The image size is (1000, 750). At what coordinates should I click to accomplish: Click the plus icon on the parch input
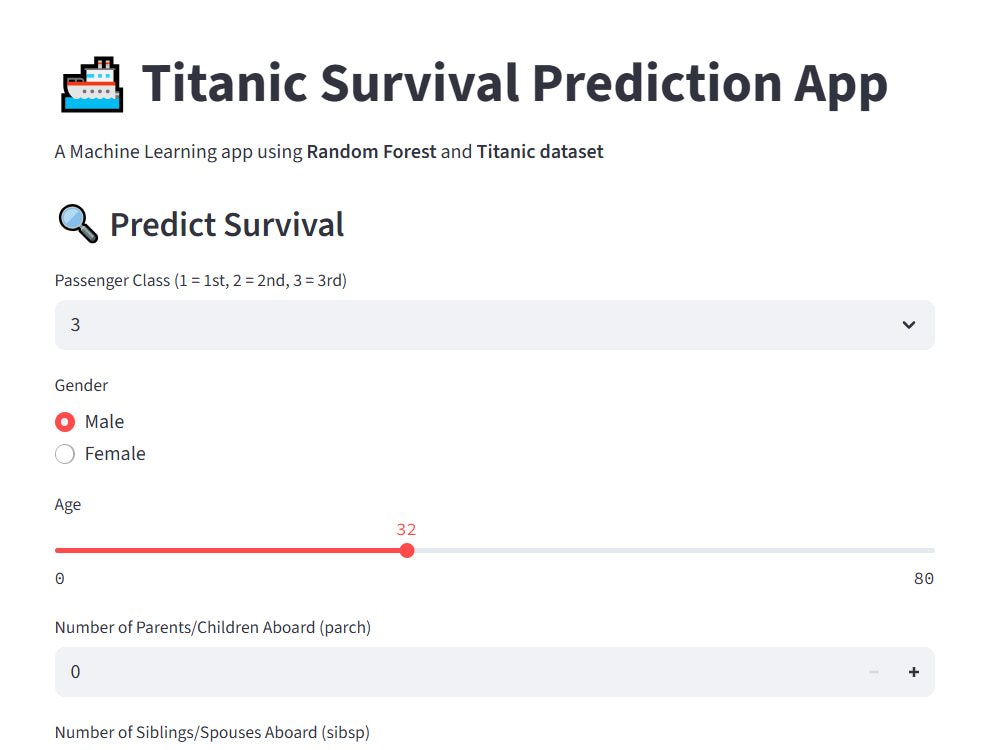pyautogui.click(x=913, y=671)
